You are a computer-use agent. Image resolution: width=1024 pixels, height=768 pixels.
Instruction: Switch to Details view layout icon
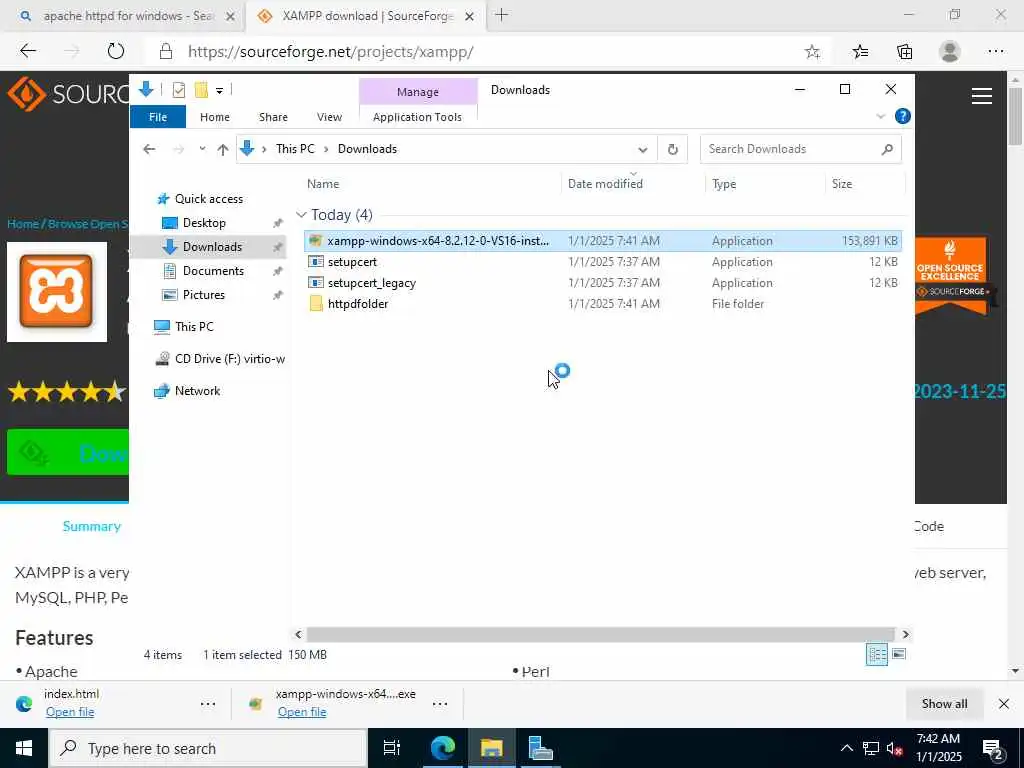(x=876, y=654)
